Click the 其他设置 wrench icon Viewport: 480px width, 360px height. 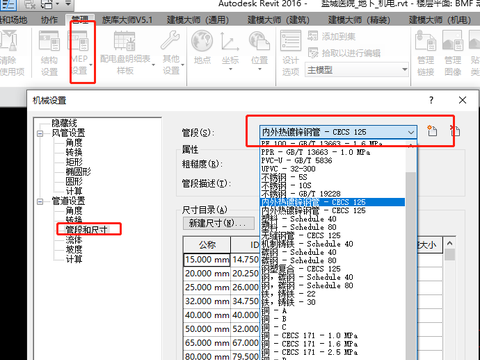[x=170, y=40]
